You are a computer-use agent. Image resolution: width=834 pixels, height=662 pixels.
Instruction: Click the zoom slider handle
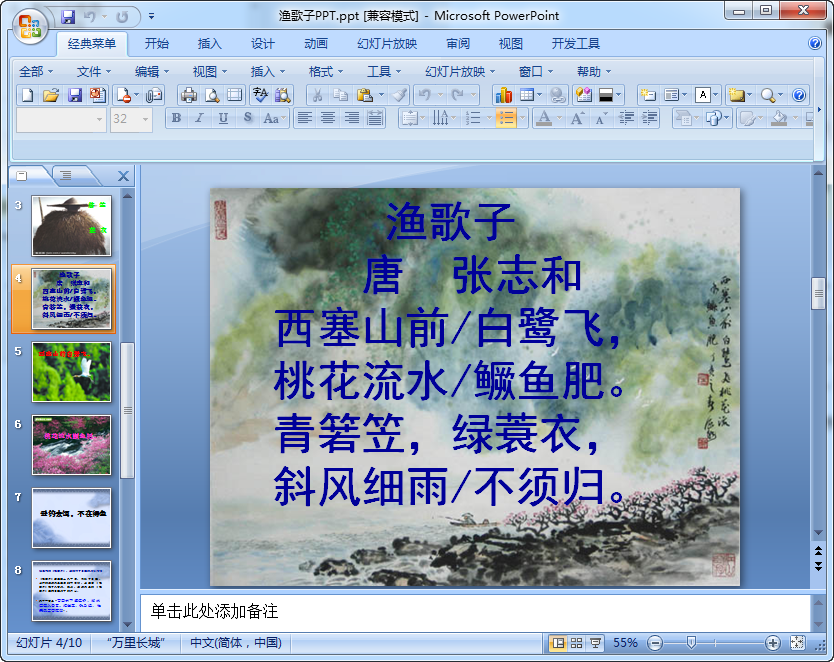point(691,643)
